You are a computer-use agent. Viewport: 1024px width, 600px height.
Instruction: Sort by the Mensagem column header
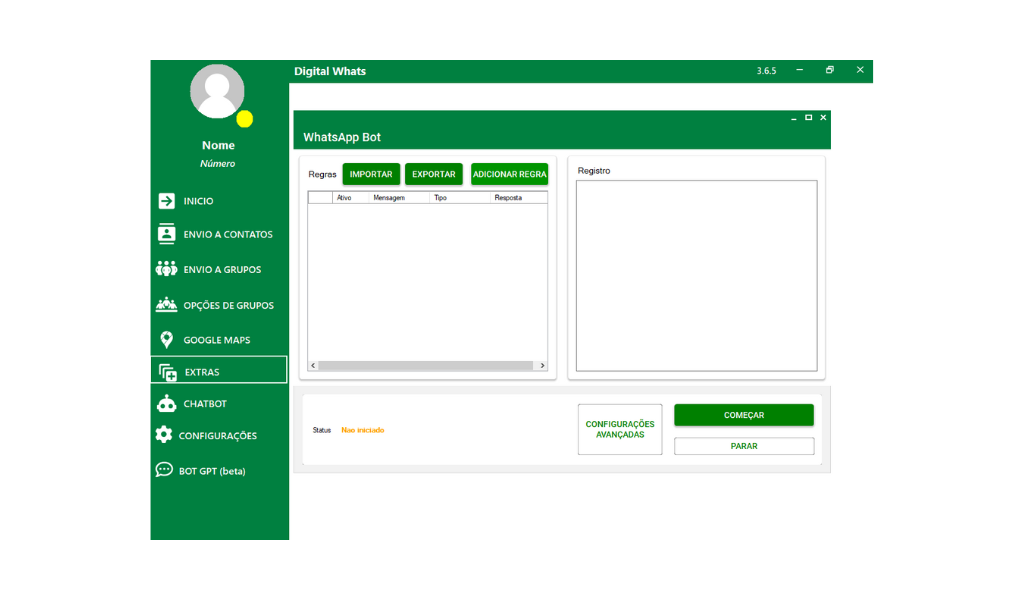389,198
